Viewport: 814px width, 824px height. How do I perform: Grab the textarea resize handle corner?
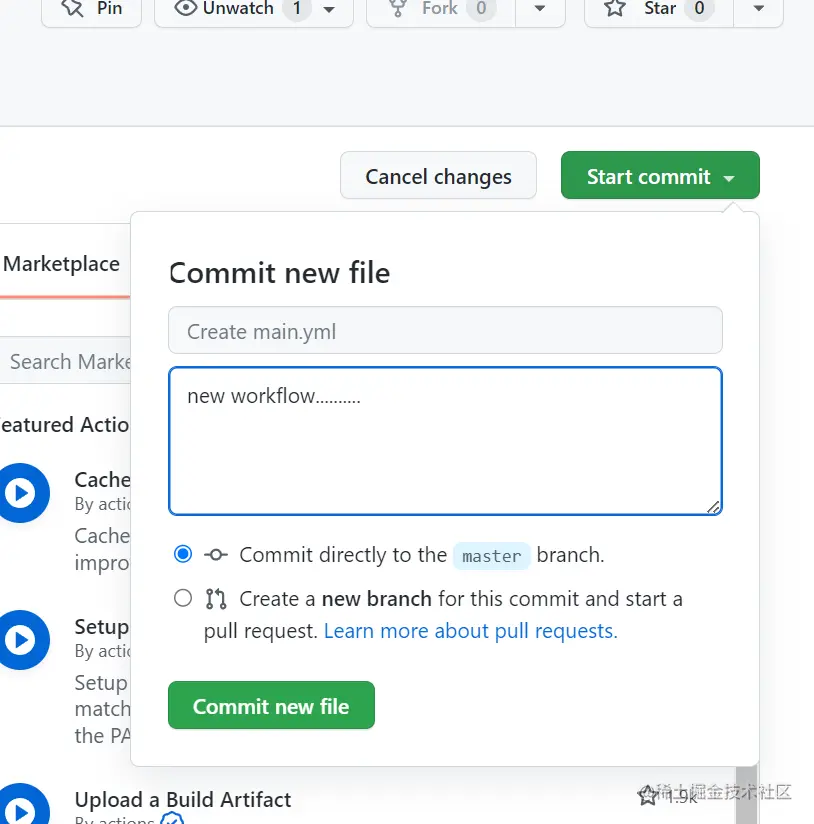[713, 507]
